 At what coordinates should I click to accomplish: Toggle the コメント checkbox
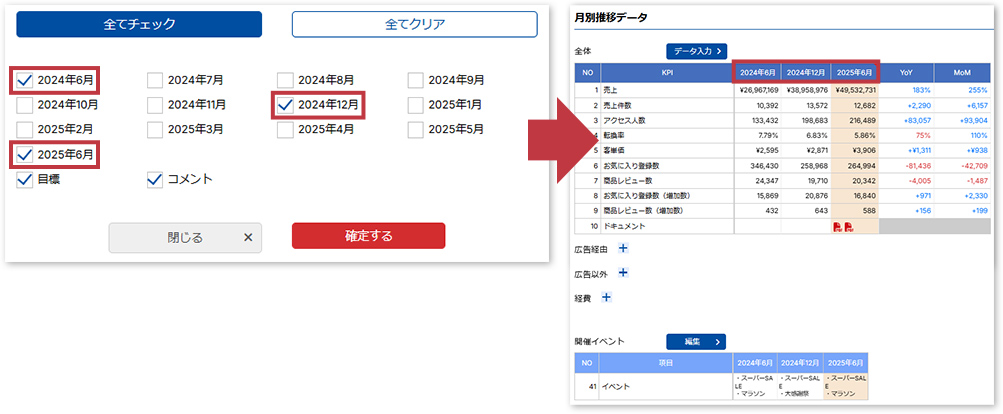tap(155, 180)
